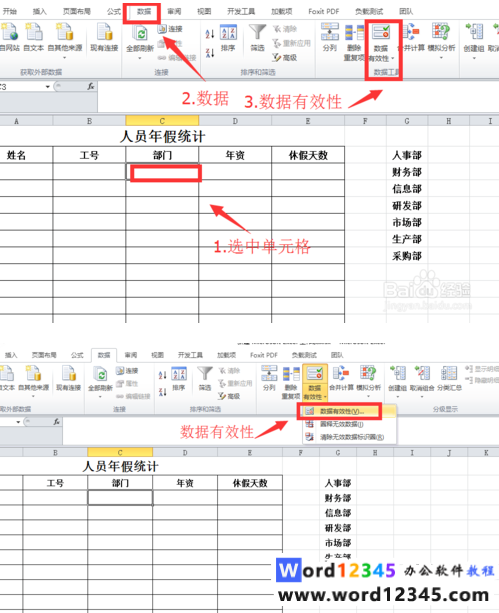Click 删除重复项 icon in upper screenshot

pyautogui.click(x=354, y=33)
